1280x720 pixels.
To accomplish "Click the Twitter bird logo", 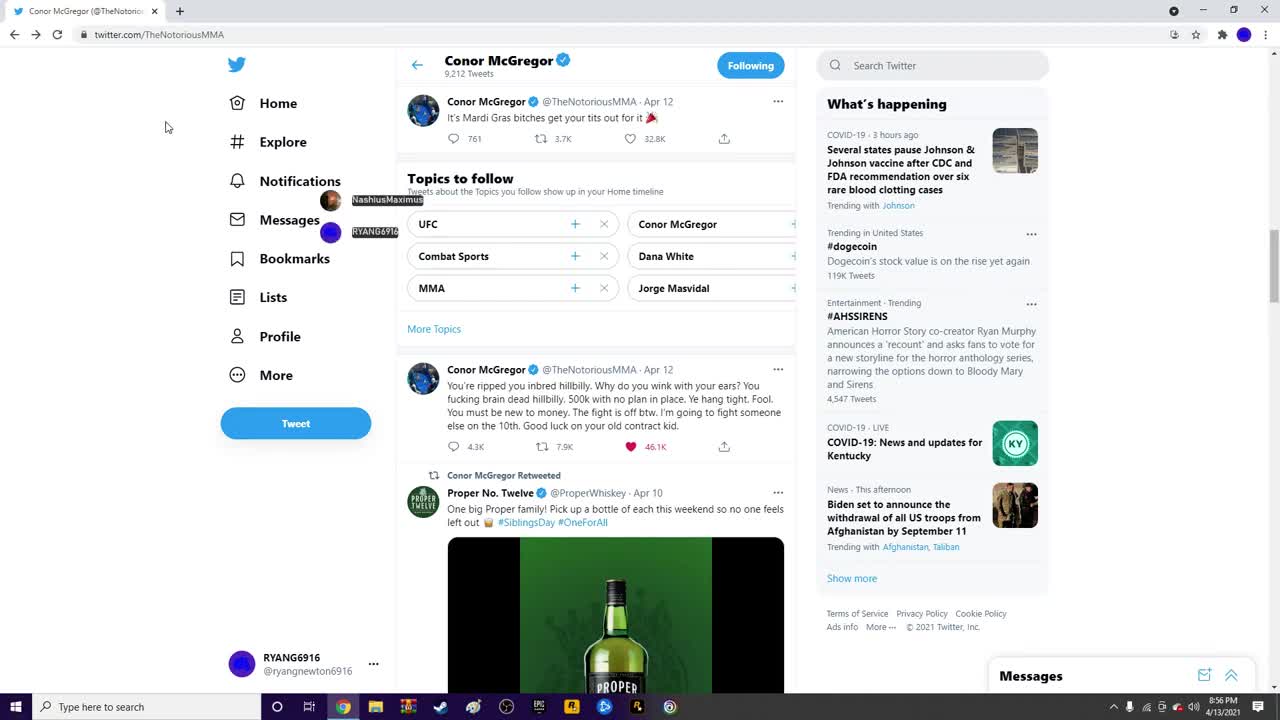I will click(x=236, y=65).
